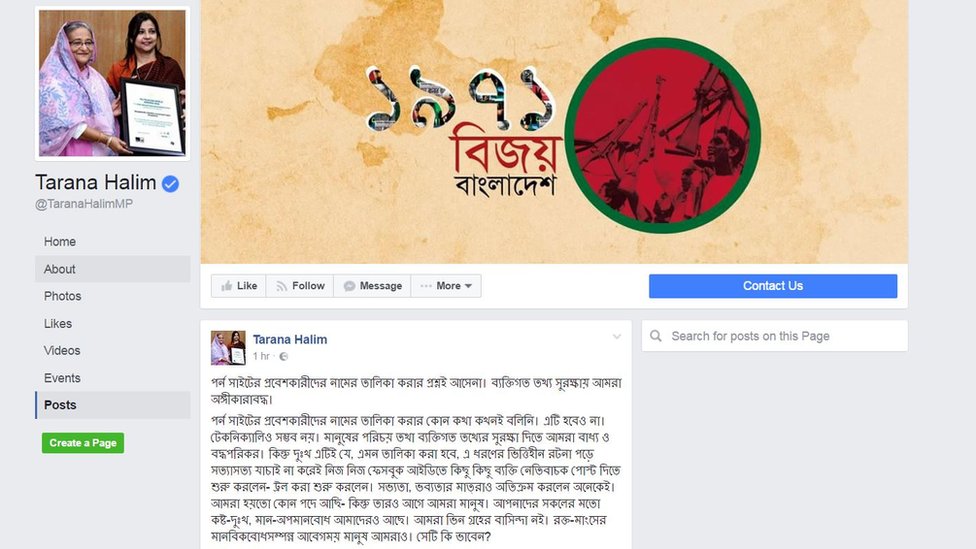Click the blue verified badge icon
Screen dimensions: 976x549
(171, 184)
